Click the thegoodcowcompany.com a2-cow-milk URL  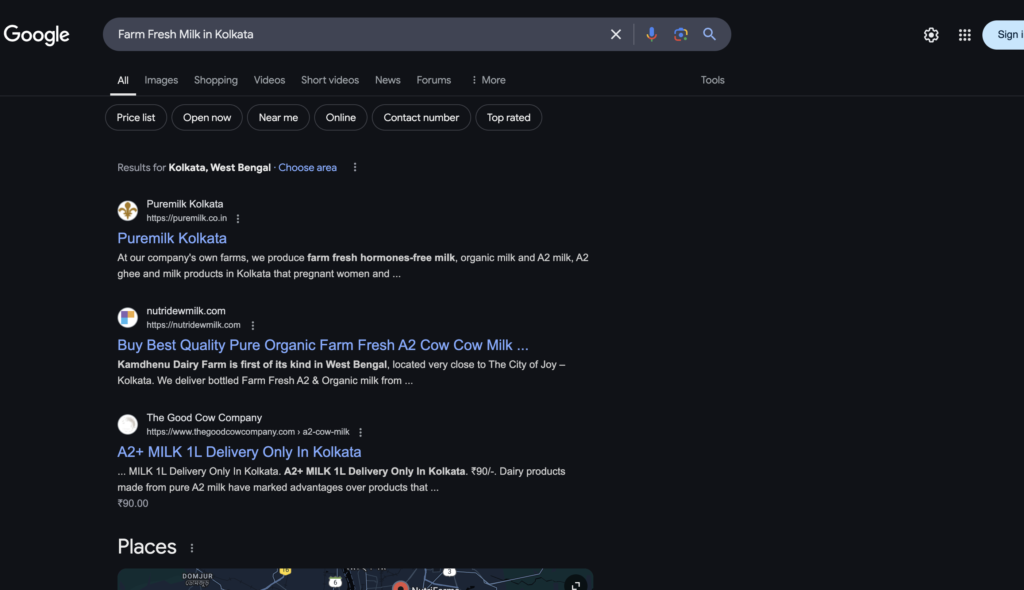click(x=248, y=432)
